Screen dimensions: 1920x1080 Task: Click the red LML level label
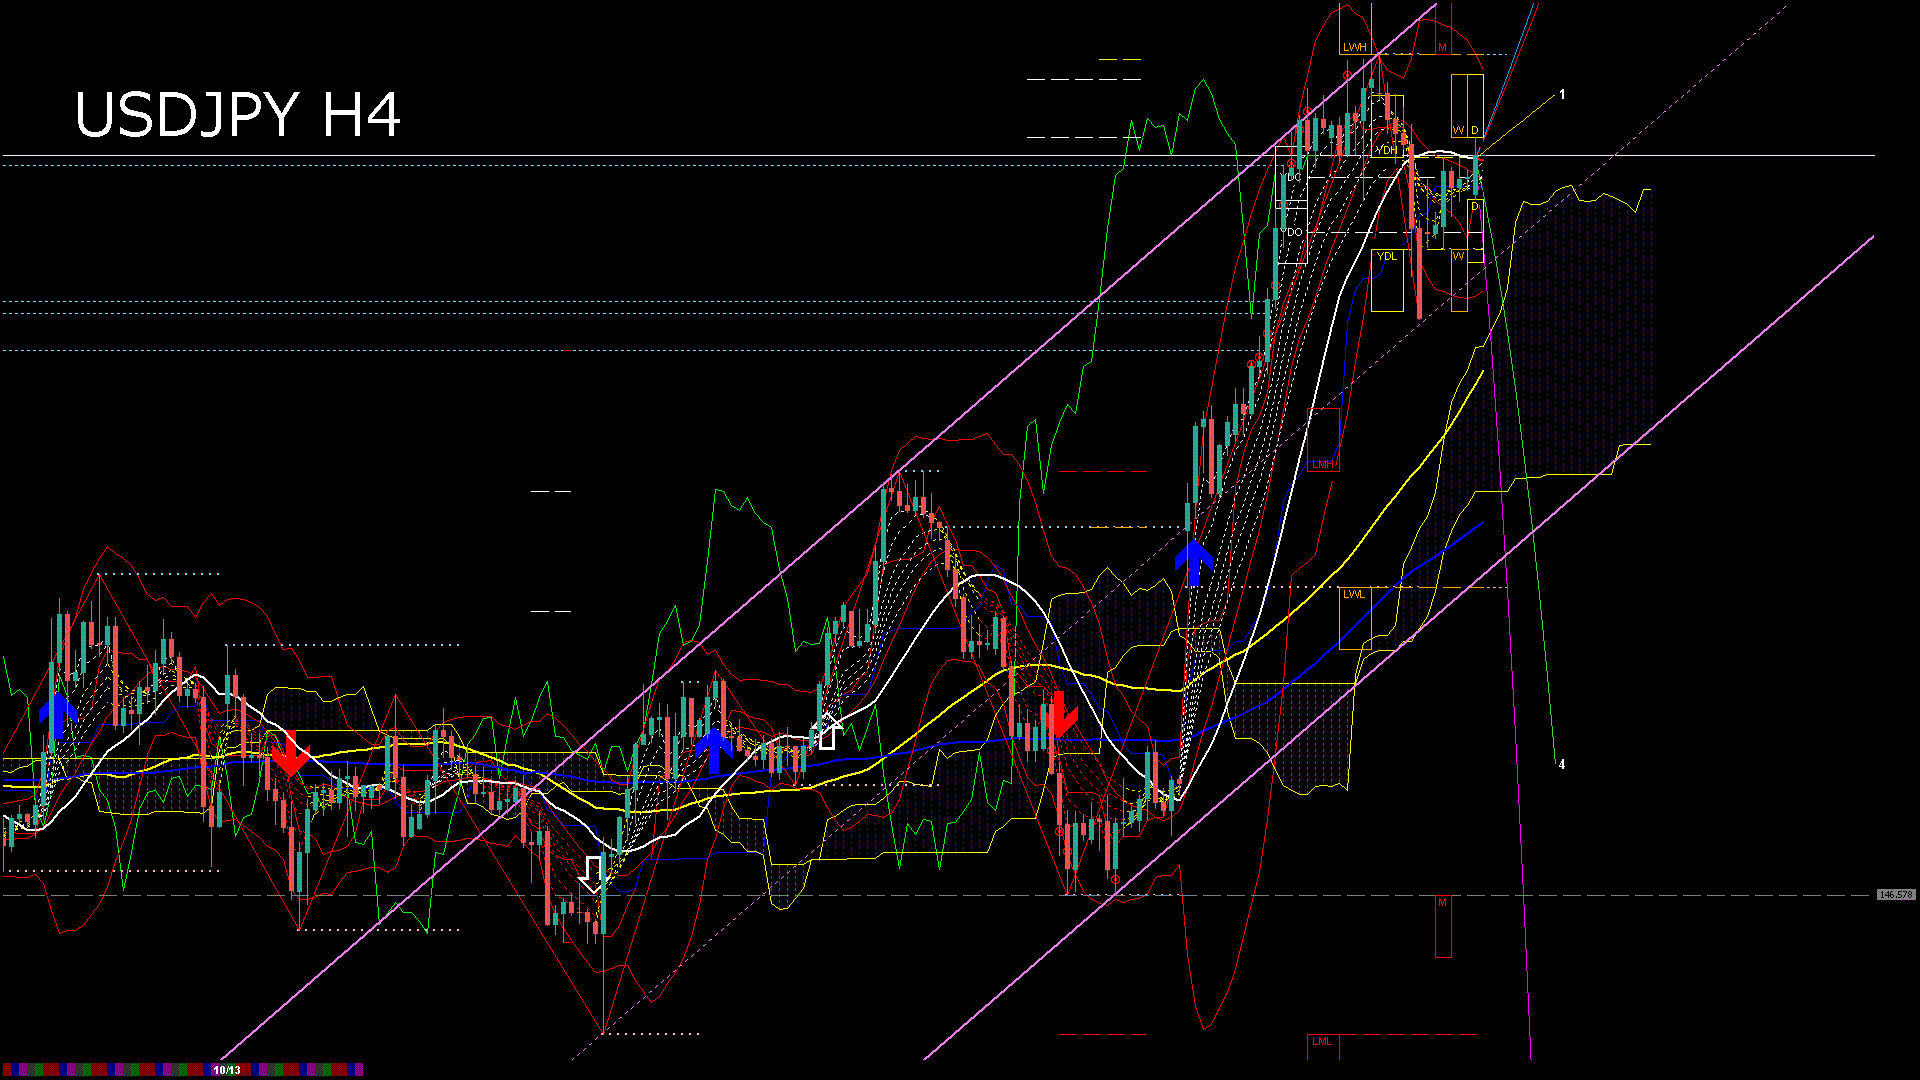(1322, 1041)
